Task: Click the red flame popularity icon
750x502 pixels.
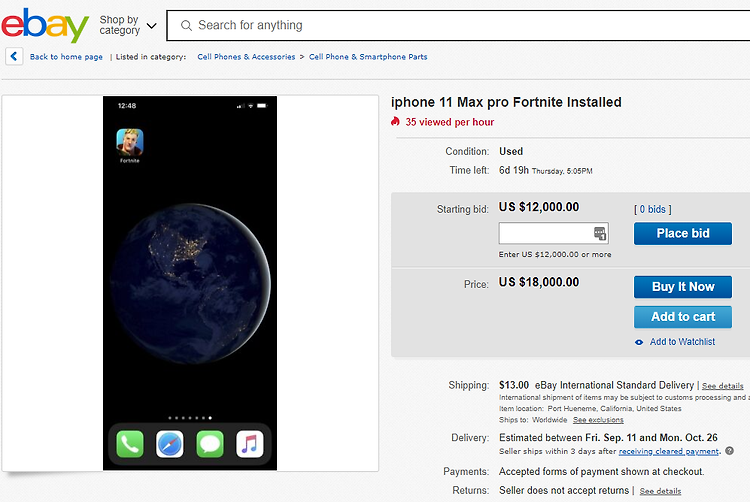Action: click(x=395, y=121)
